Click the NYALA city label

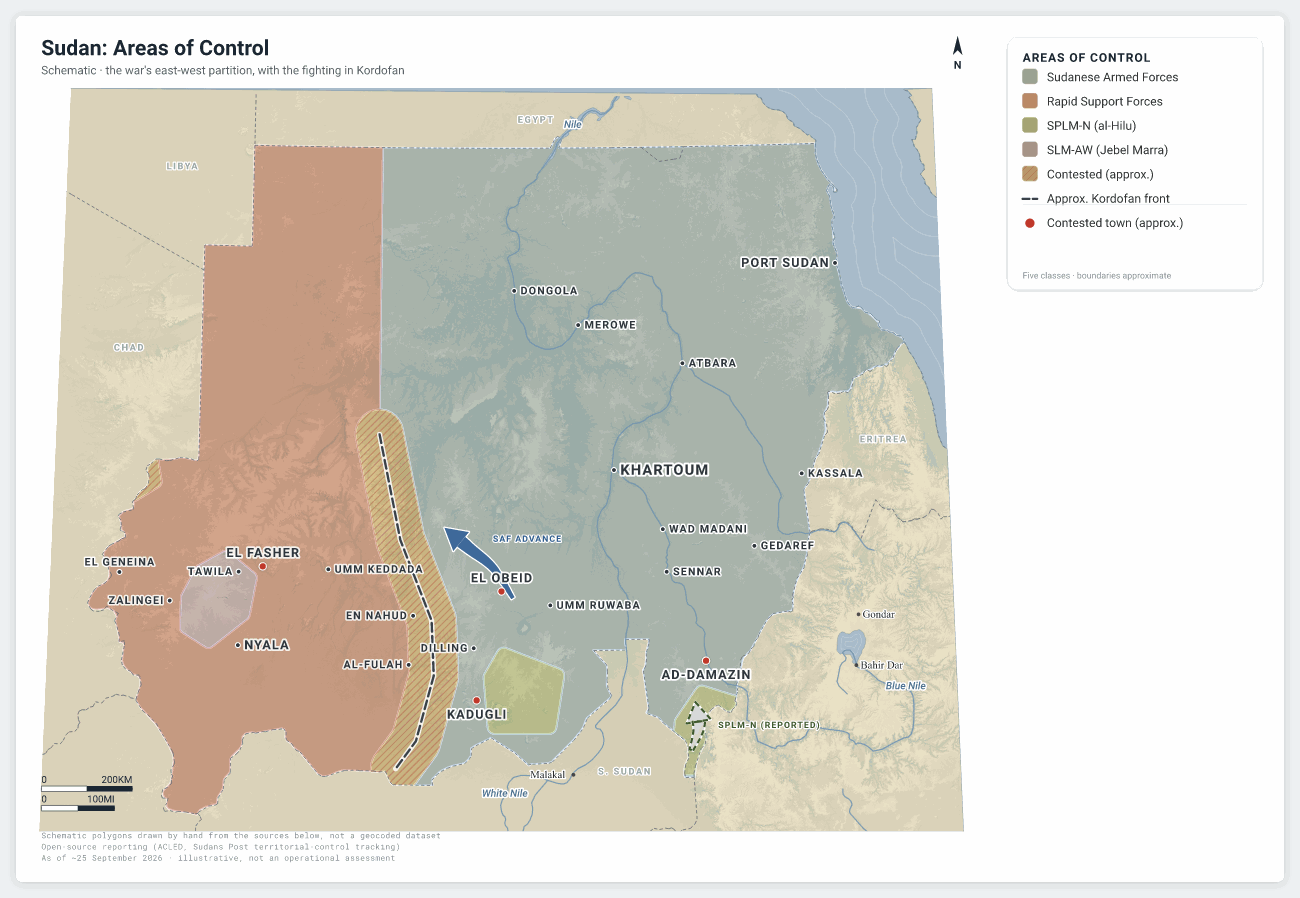coord(267,645)
